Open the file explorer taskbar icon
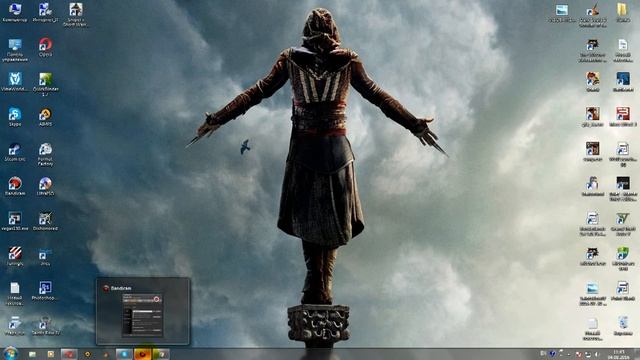The width and height of the screenshot is (640, 360). tap(32, 354)
